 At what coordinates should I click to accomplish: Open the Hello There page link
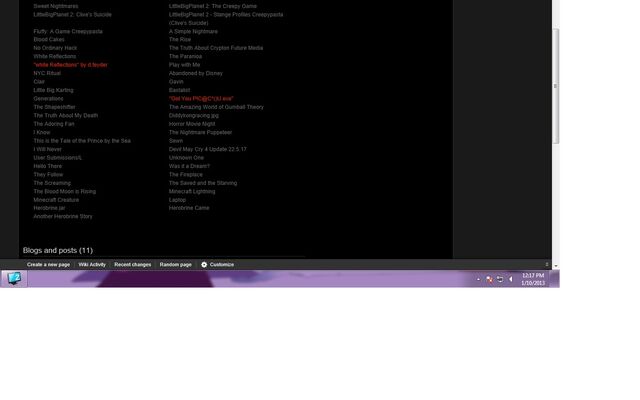(48, 166)
